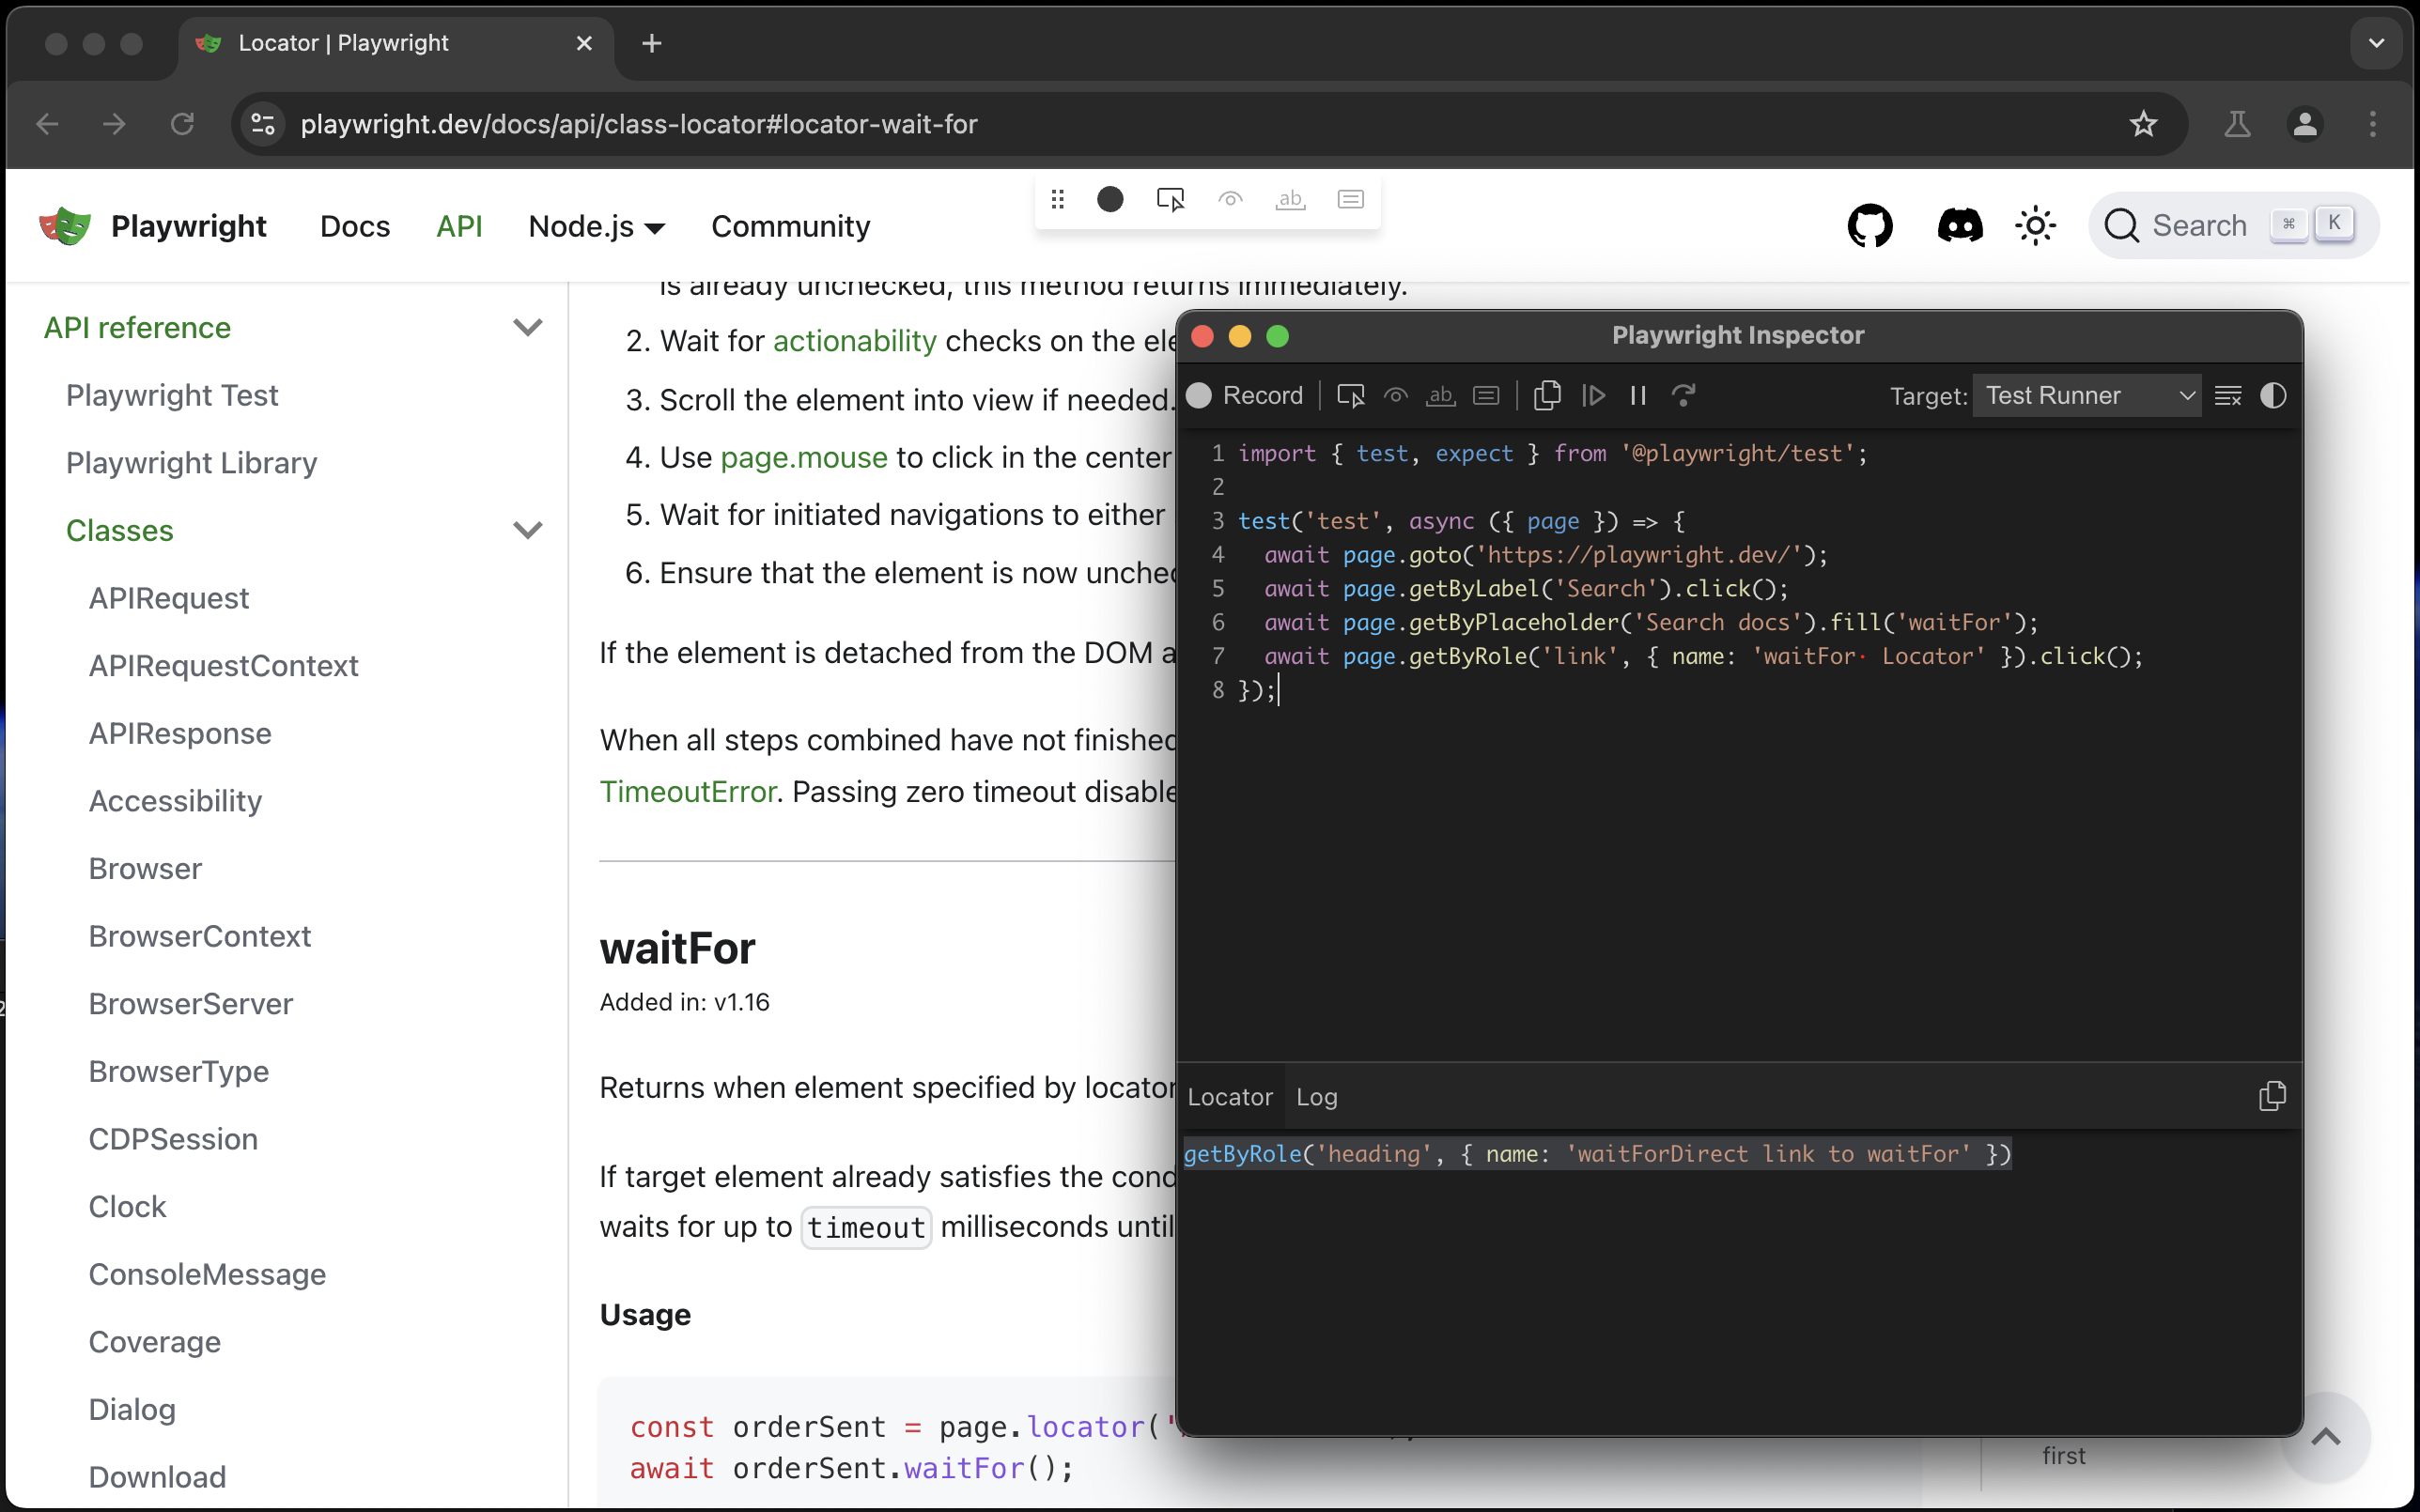This screenshot has height=1512, width=2420.
Task: Follow the actionability link
Action: coord(854,341)
